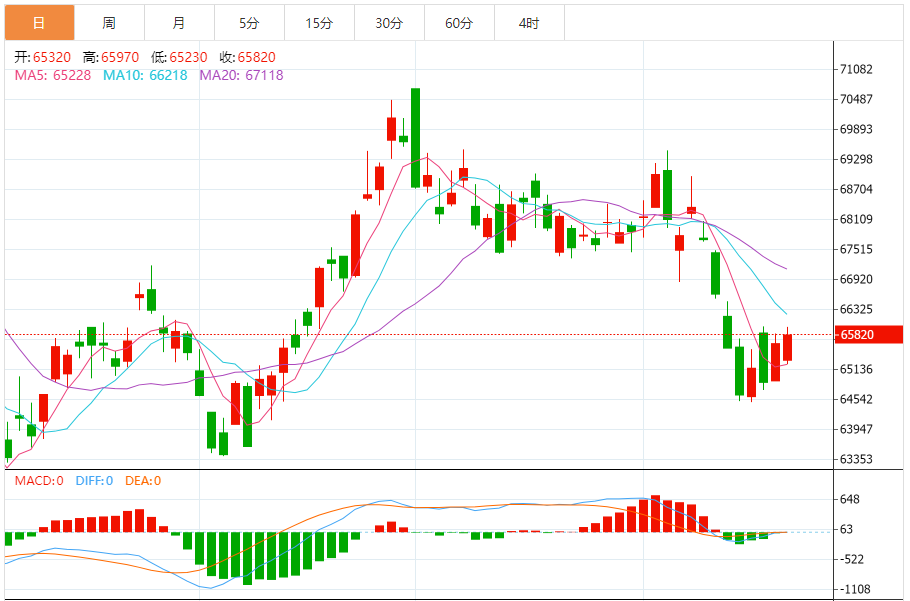Click the closing price 收:65820
Viewport: 910px width, 601px height.
point(248,57)
